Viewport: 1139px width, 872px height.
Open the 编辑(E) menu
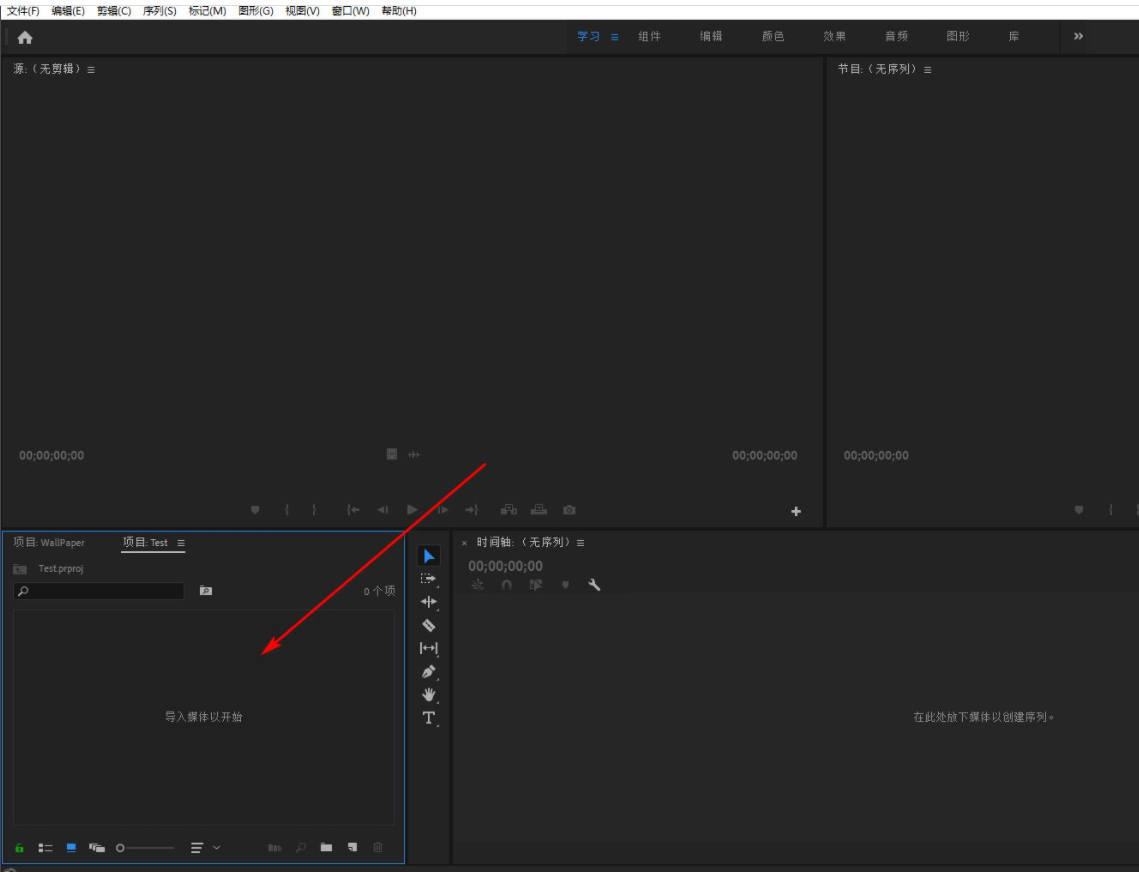[x=68, y=11]
